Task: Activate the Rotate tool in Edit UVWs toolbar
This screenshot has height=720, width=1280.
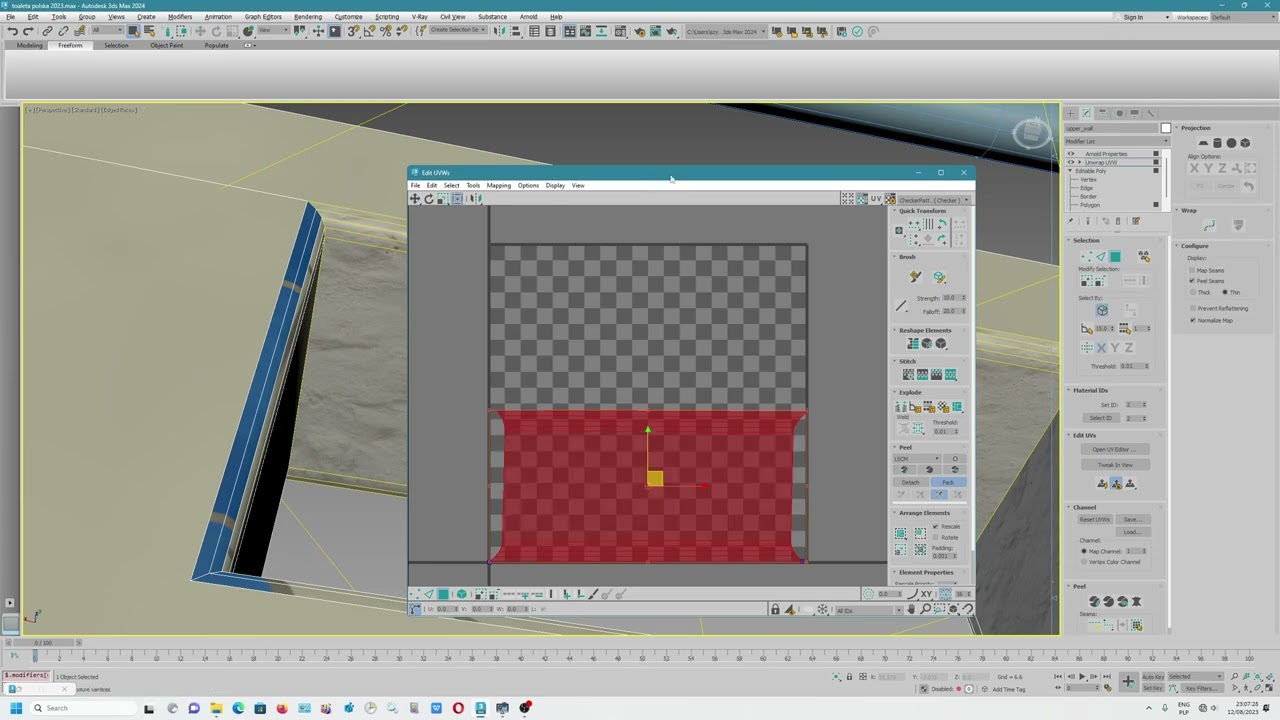Action: (429, 199)
